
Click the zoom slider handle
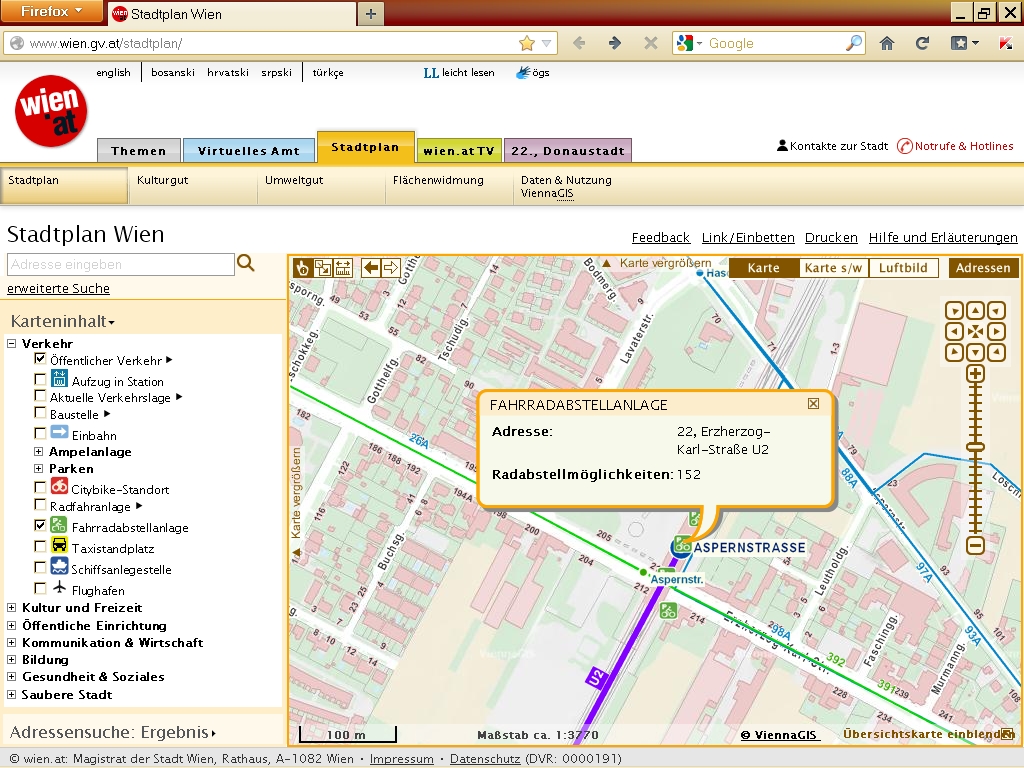(x=975, y=447)
